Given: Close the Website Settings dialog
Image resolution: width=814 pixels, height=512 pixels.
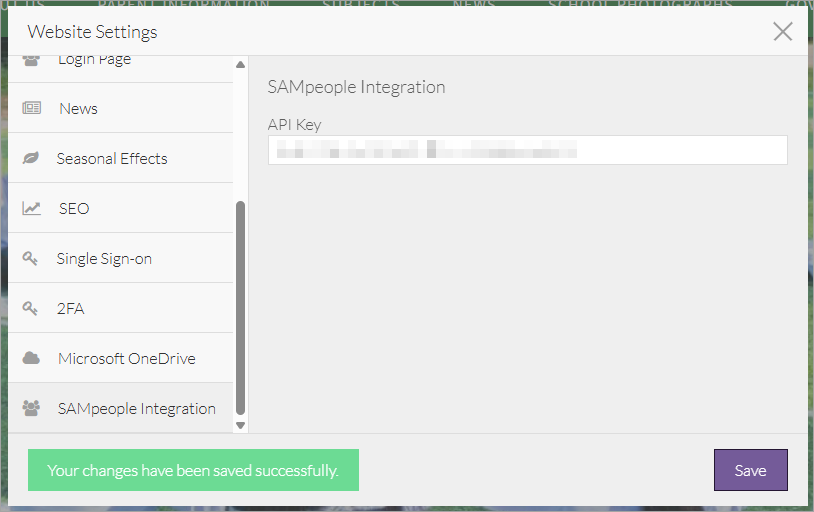Looking at the screenshot, I should pos(782,31).
